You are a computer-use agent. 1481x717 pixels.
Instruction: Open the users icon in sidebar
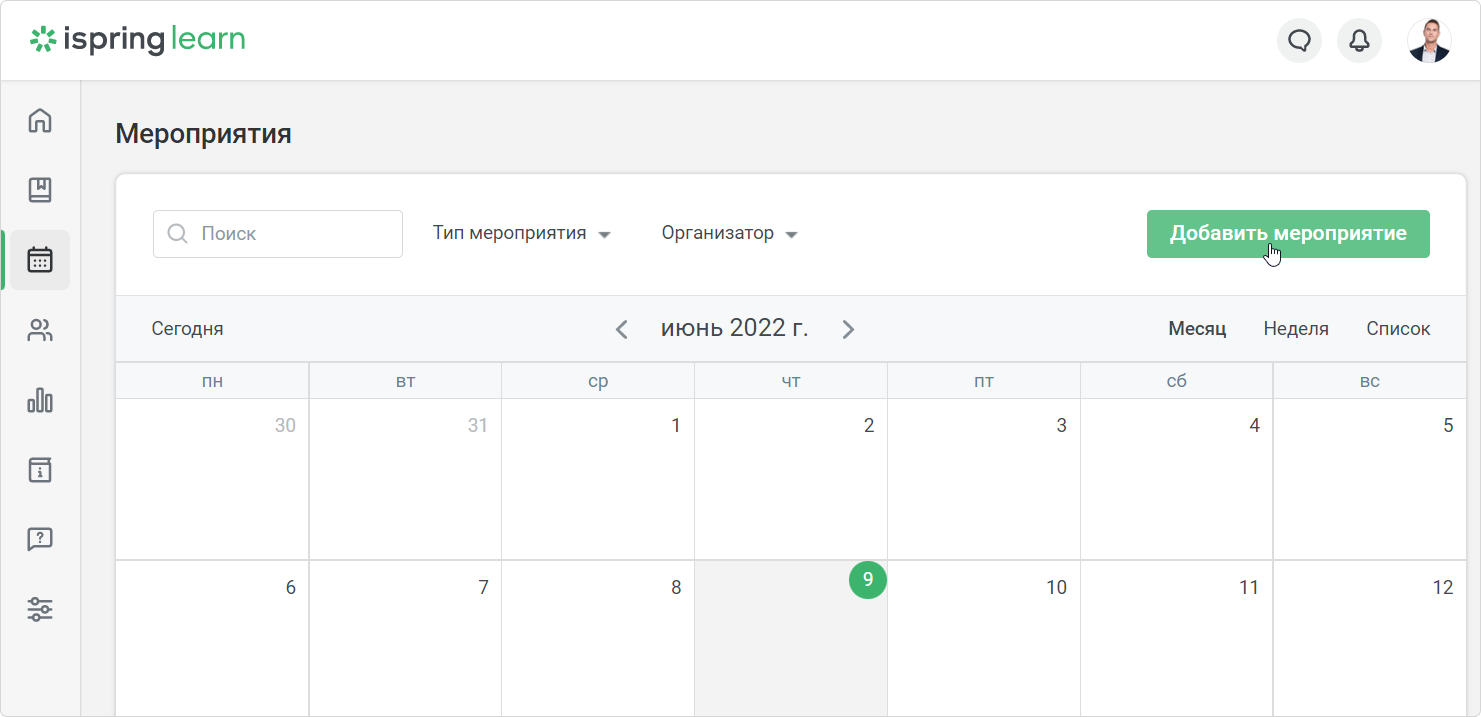(40, 330)
